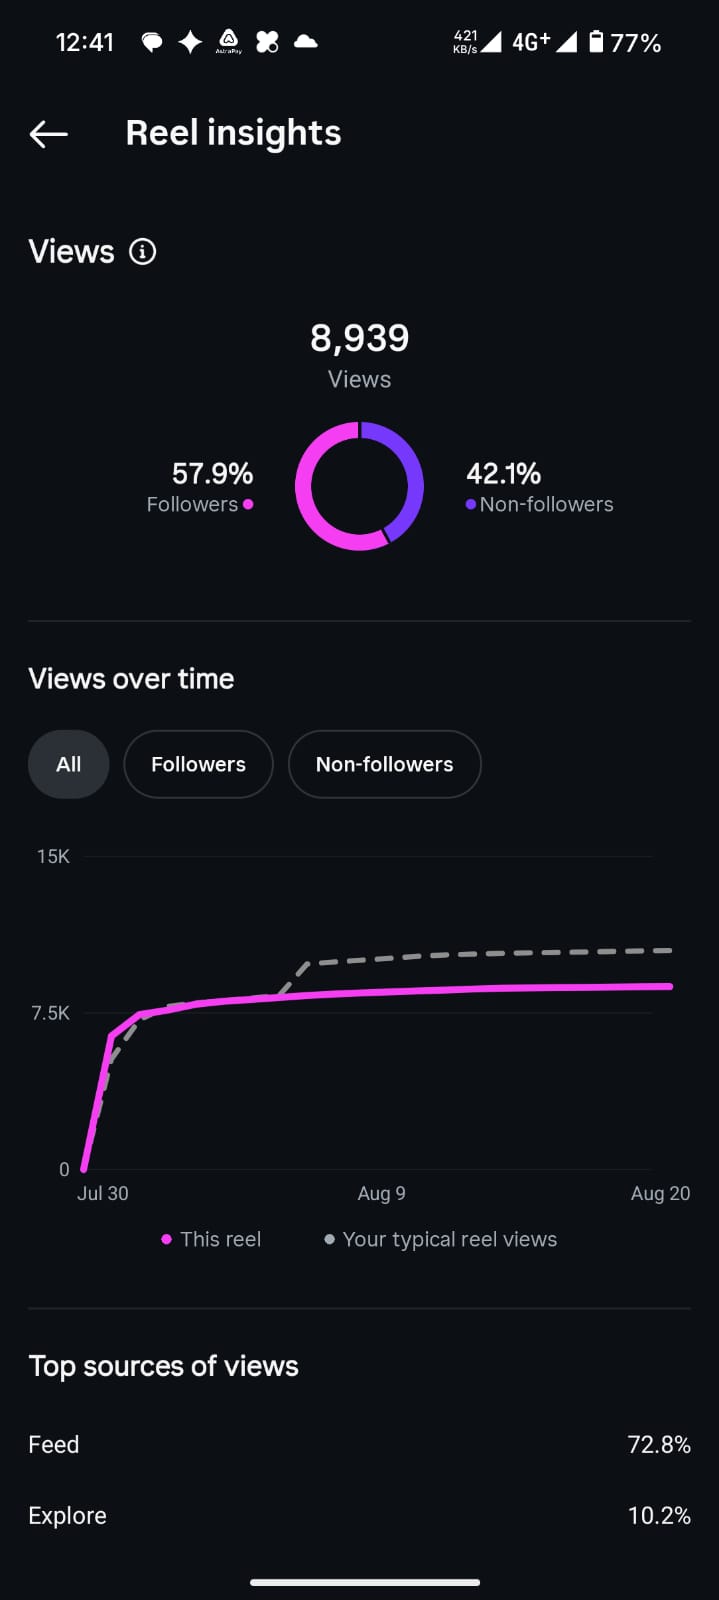
Task: Tap the sparkle notification icon
Action: click(x=190, y=42)
